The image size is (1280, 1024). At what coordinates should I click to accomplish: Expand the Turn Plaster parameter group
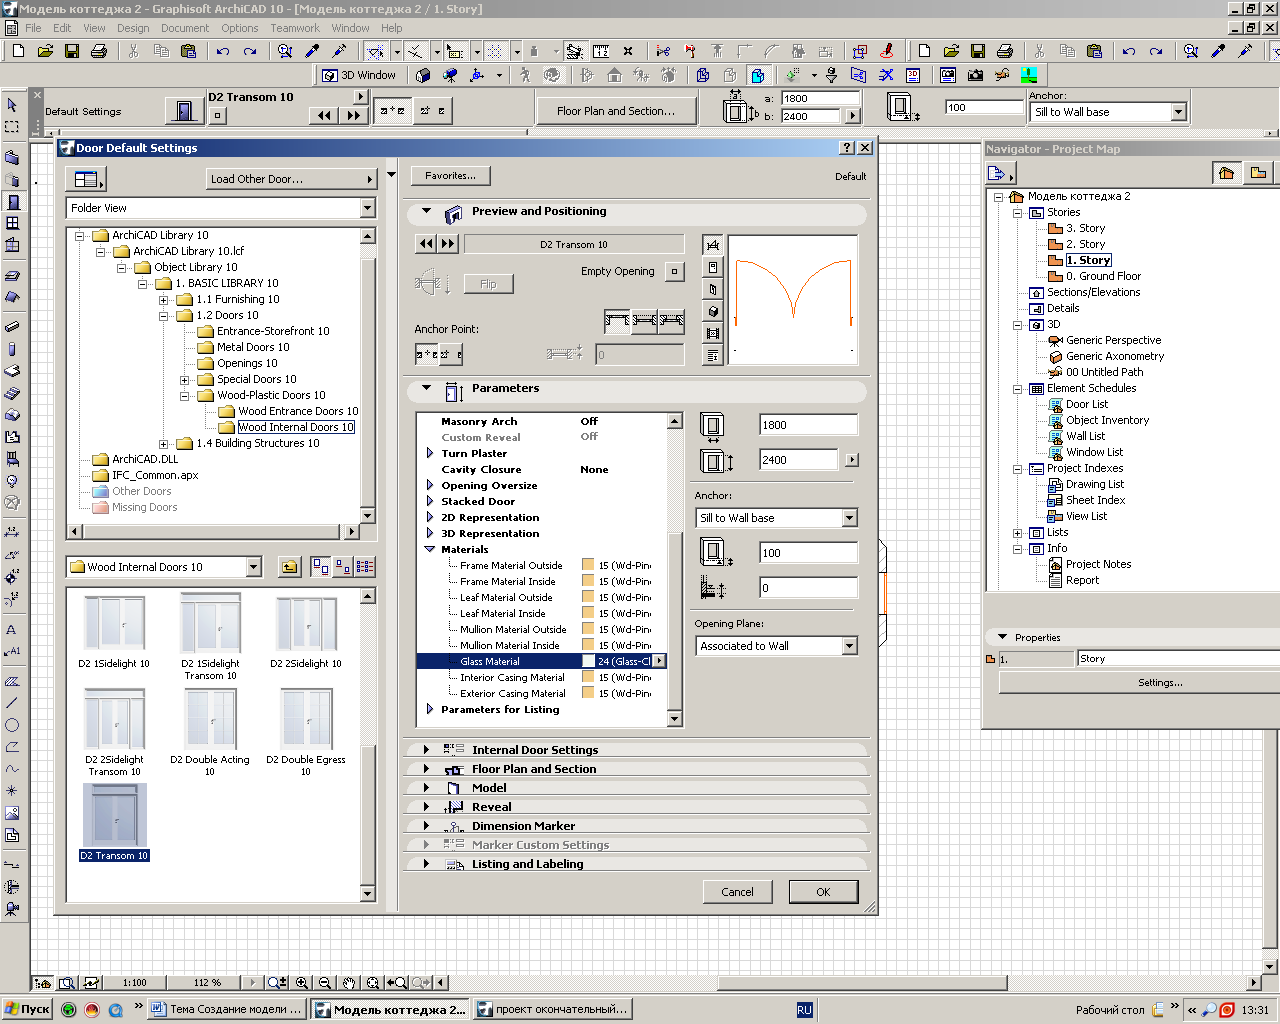pos(430,453)
